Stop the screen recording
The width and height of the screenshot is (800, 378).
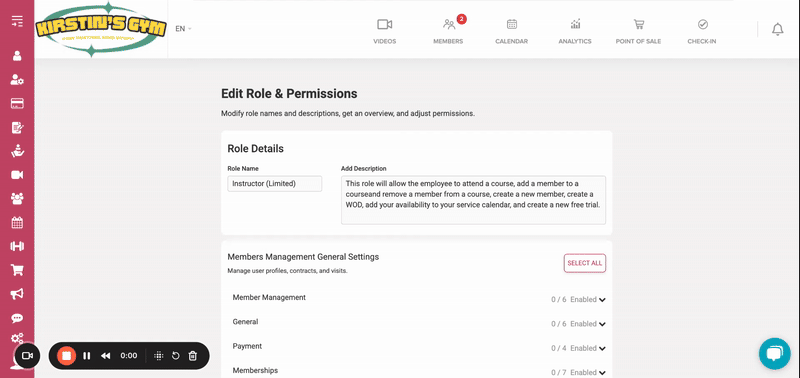tap(66, 356)
